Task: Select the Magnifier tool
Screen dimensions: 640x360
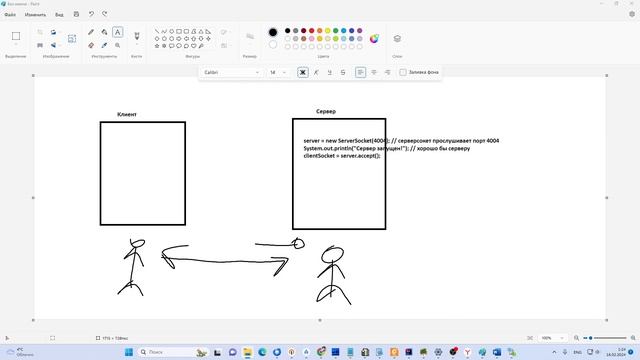Action: coord(118,45)
